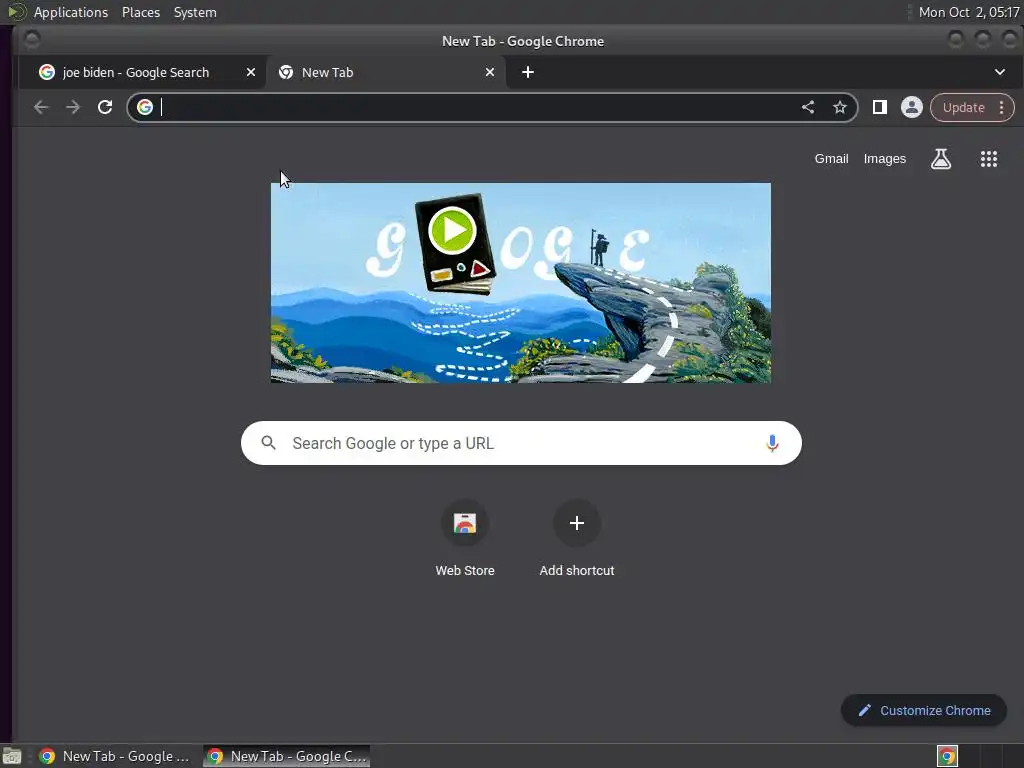Open the Images link

click(x=884, y=159)
